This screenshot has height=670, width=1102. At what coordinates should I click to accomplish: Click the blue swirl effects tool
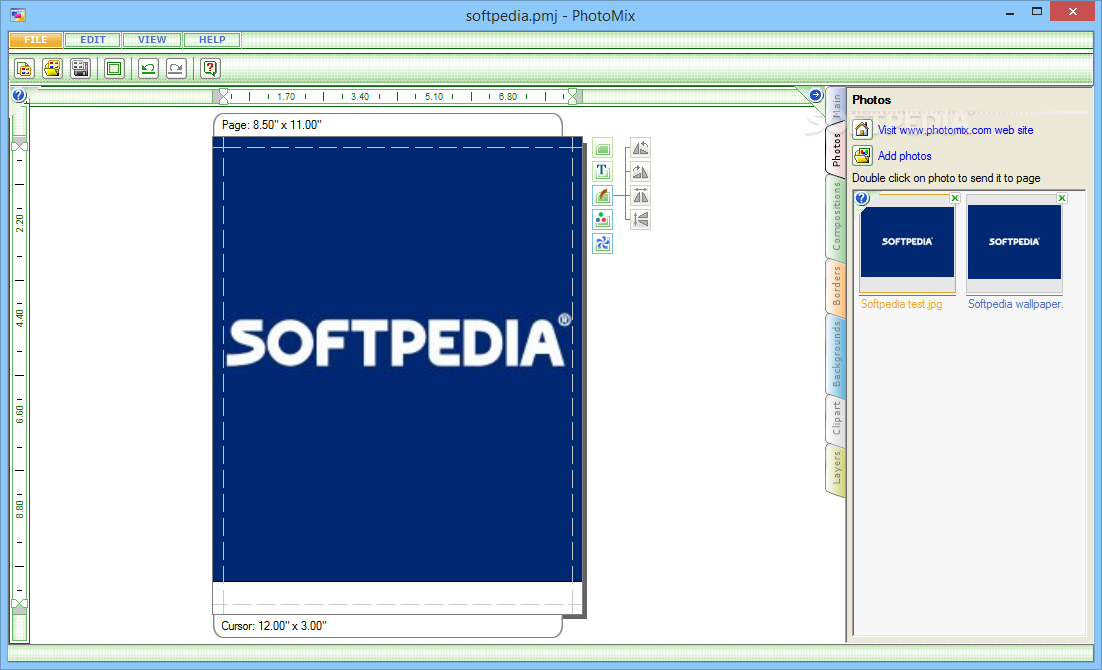click(x=602, y=243)
